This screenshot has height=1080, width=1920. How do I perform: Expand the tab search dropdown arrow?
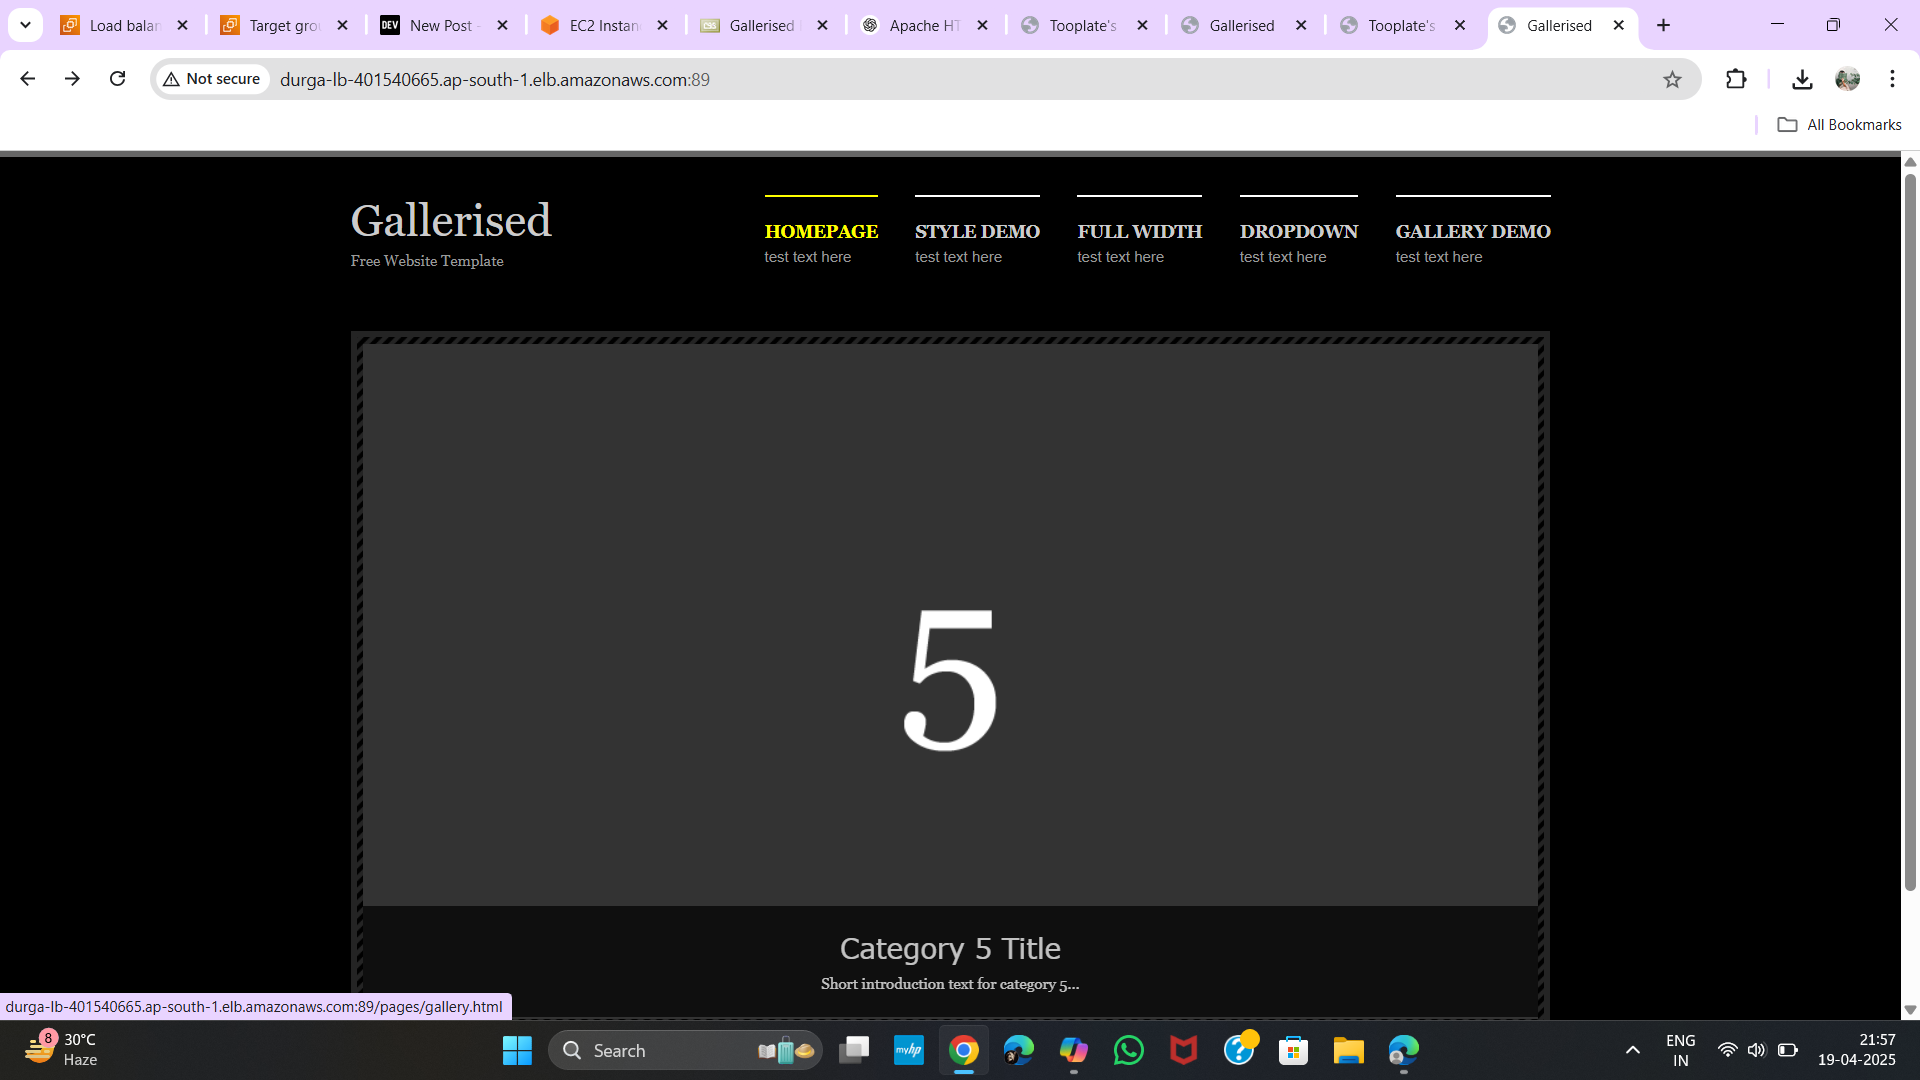pyautogui.click(x=25, y=25)
